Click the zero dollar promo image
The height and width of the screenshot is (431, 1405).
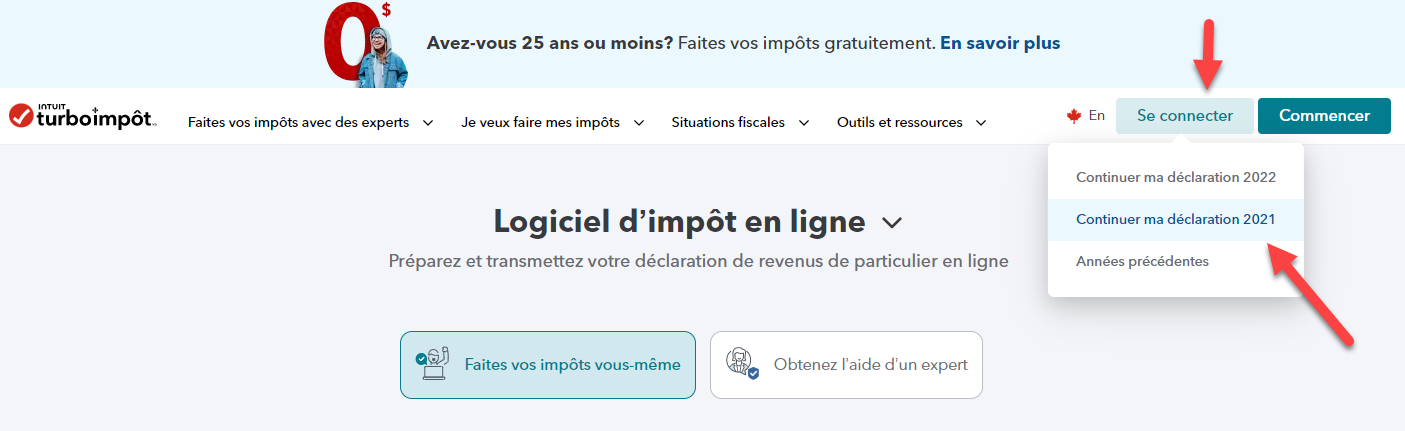[x=360, y=45]
